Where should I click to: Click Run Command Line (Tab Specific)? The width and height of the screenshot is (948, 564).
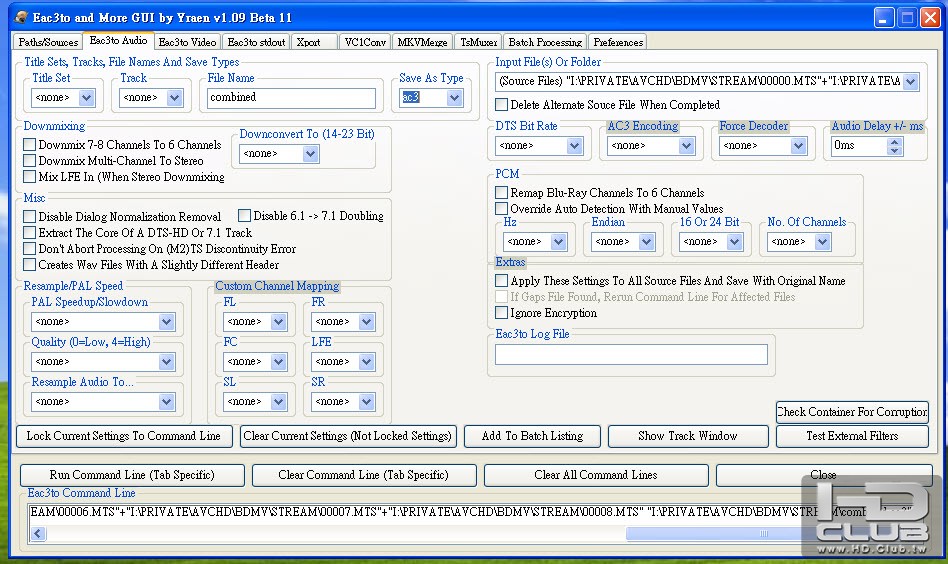(132, 475)
